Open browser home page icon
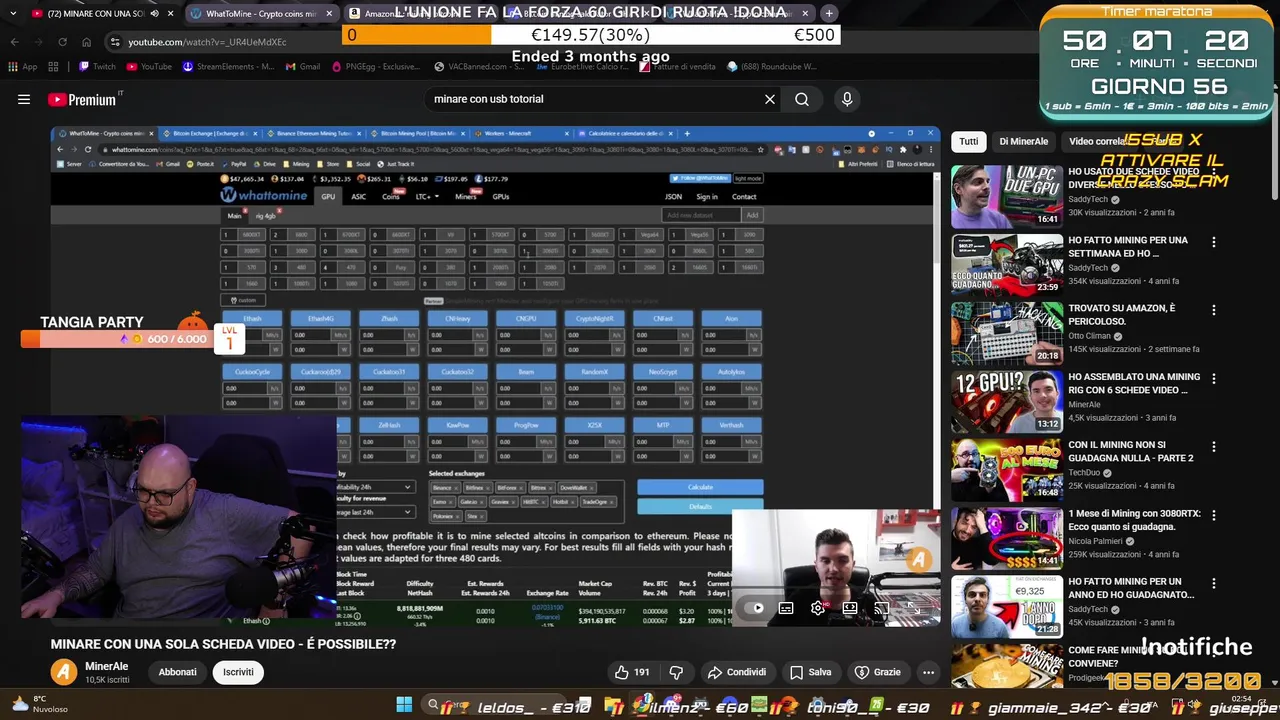The width and height of the screenshot is (1280, 720). pyautogui.click(x=86, y=42)
